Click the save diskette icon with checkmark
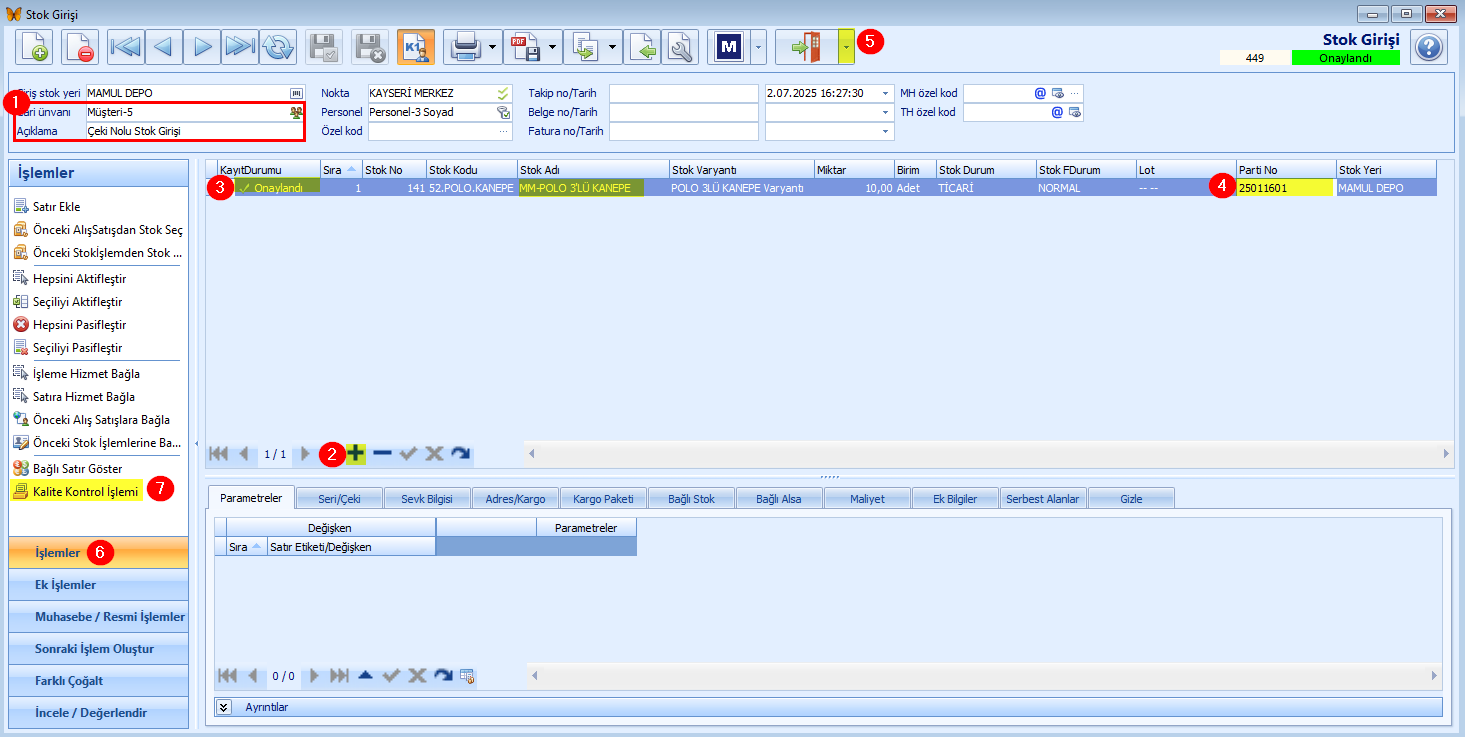 tap(324, 47)
